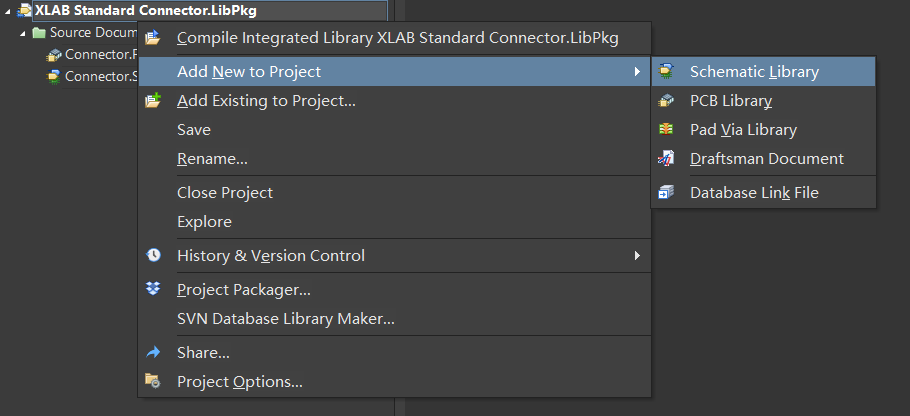This screenshot has width=910, height=416.
Task: Click the Share arrow icon
Action: tap(153, 353)
